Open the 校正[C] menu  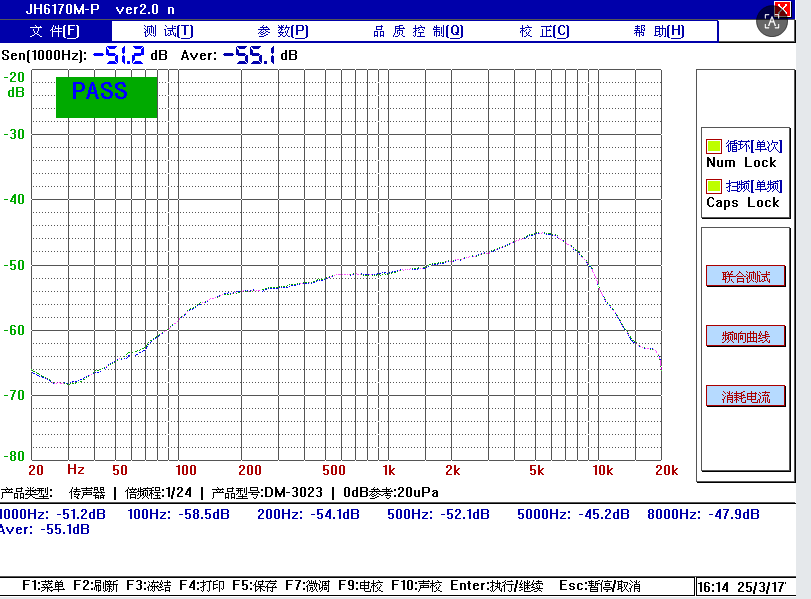(544, 31)
